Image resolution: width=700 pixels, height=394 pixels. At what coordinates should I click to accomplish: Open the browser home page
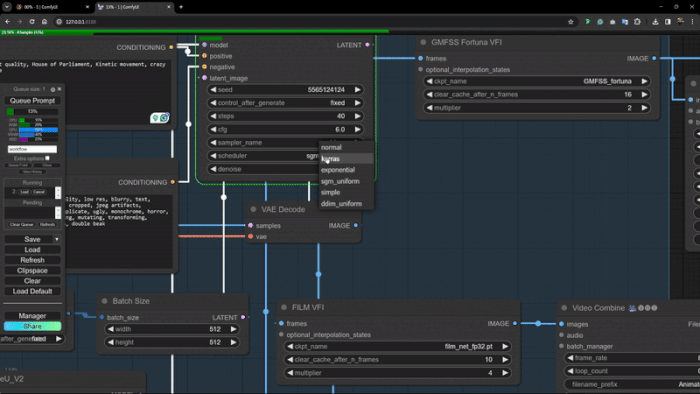point(44,21)
